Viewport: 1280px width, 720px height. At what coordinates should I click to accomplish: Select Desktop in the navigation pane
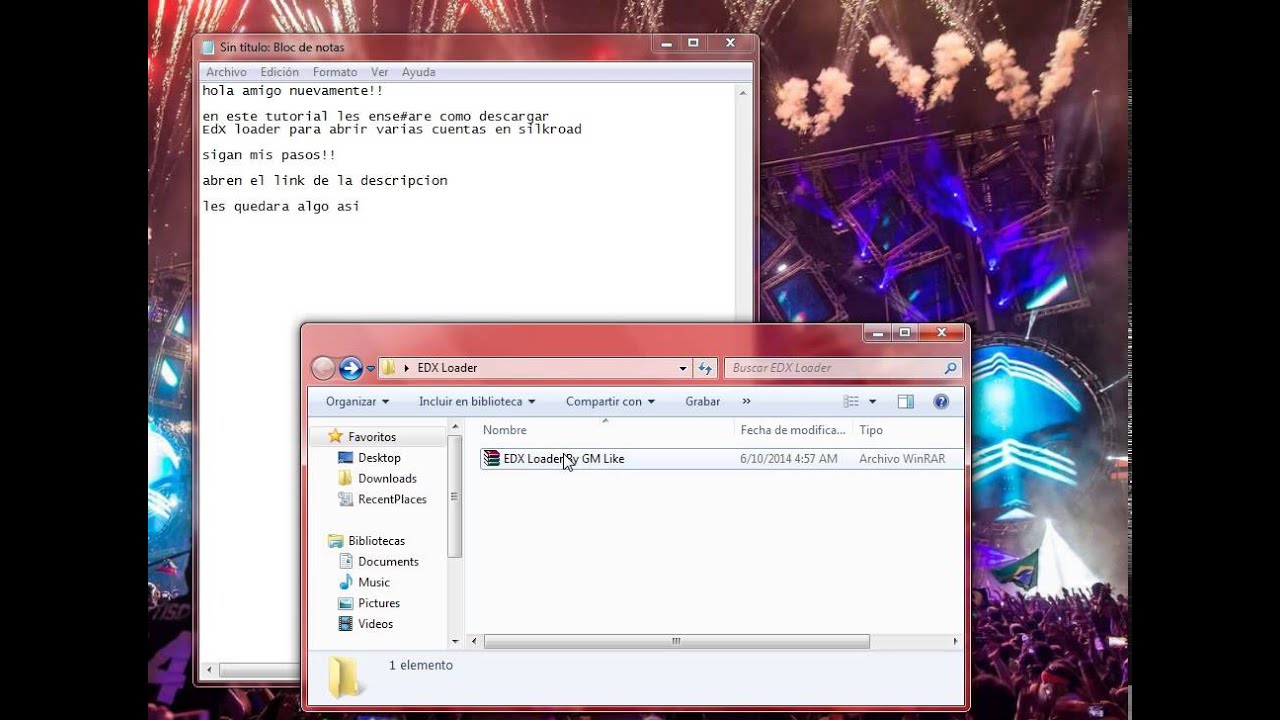click(x=379, y=458)
